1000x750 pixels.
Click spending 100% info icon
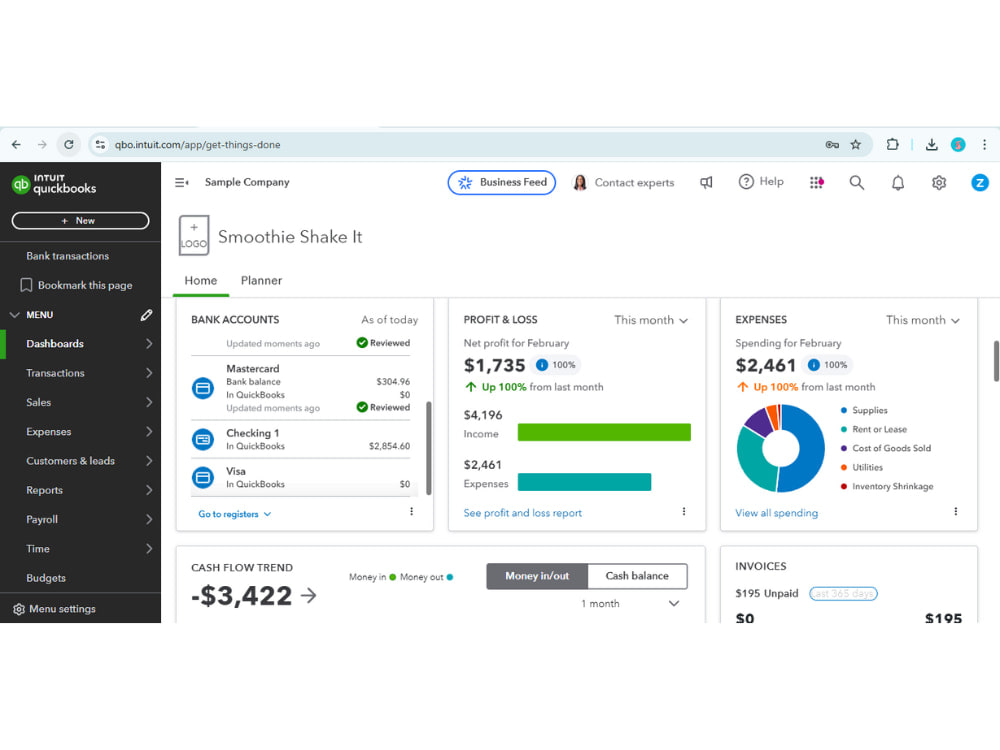[814, 365]
